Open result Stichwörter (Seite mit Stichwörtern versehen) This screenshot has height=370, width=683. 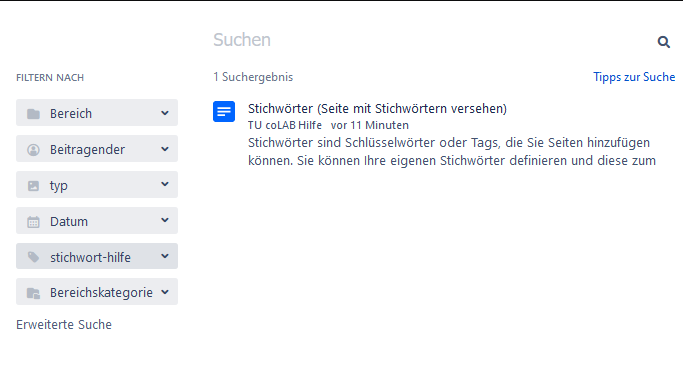tap(377, 109)
